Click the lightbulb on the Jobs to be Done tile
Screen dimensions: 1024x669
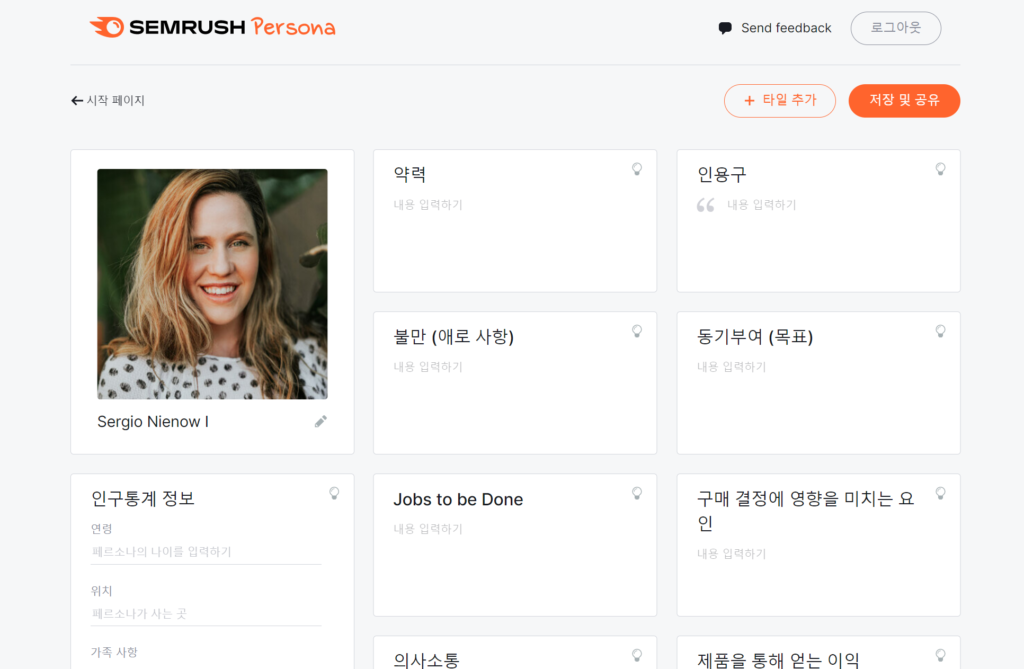(637, 493)
